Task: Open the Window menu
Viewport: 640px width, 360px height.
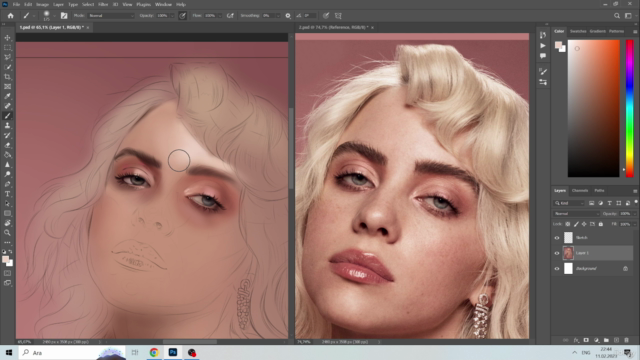Action: coord(163,4)
